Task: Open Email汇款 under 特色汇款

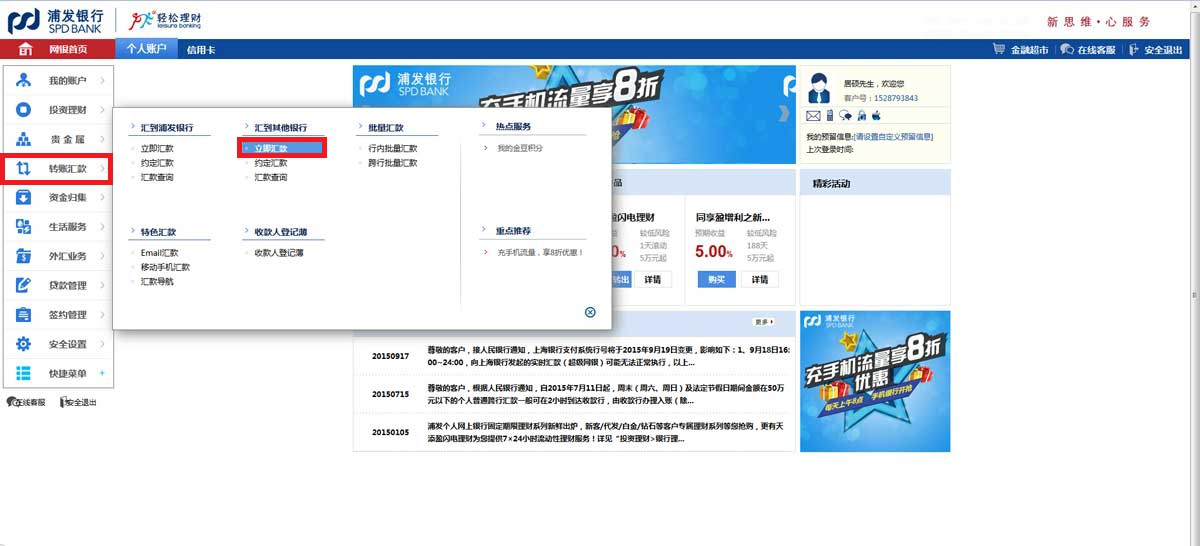Action: tap(159, 253)
